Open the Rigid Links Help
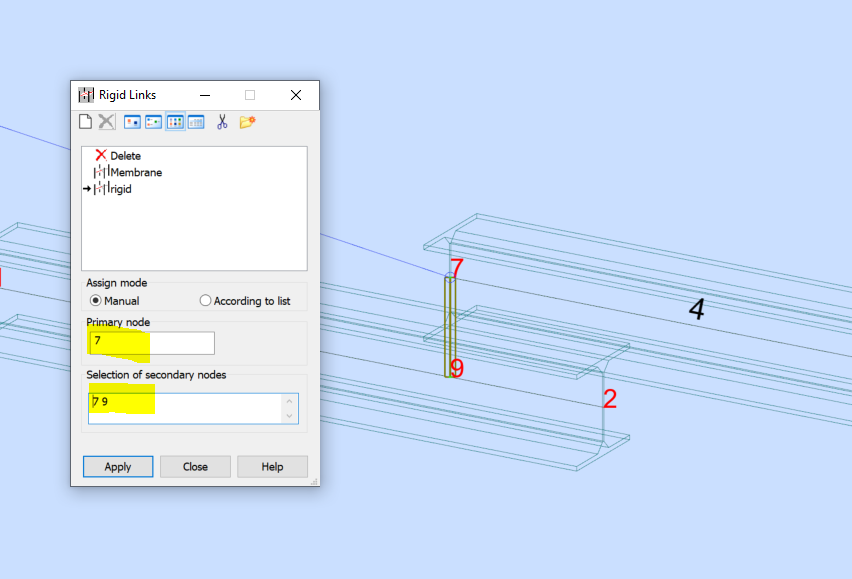Image resolution: width=852 pixels, height=579 pixels. click(272, 466)
